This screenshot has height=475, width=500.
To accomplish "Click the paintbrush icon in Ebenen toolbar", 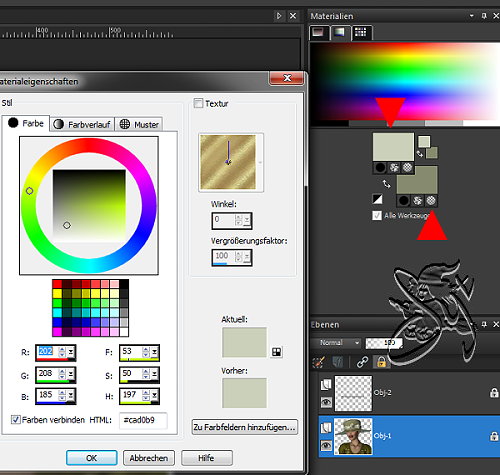I will point(318,362).
